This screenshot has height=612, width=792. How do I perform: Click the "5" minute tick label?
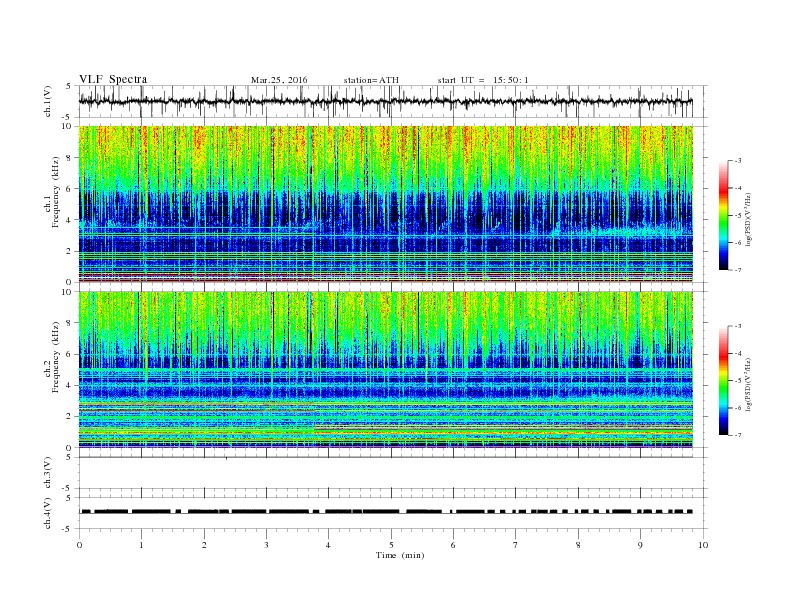click(x=391, y=545)
